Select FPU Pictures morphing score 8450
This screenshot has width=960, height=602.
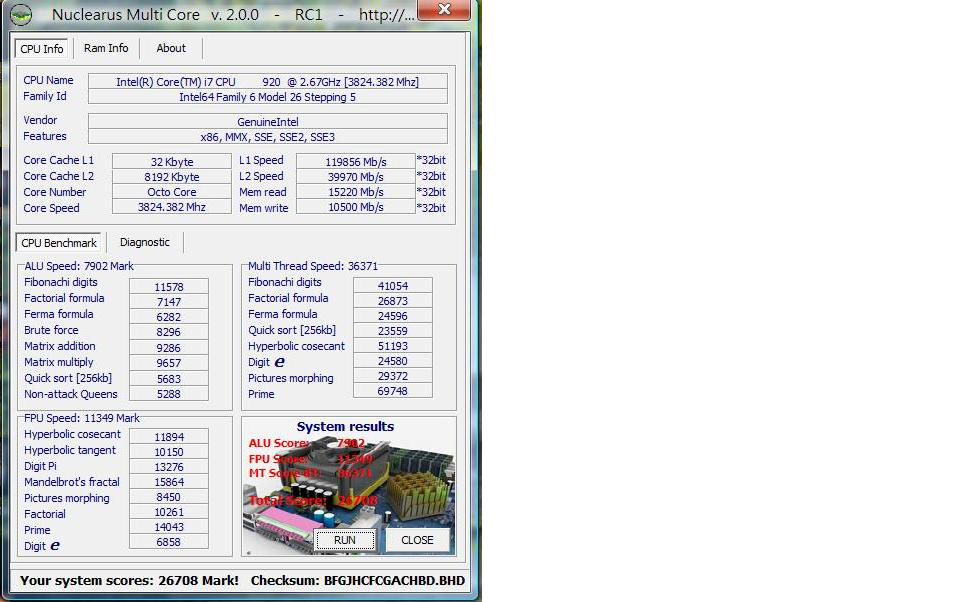(169, 497)
